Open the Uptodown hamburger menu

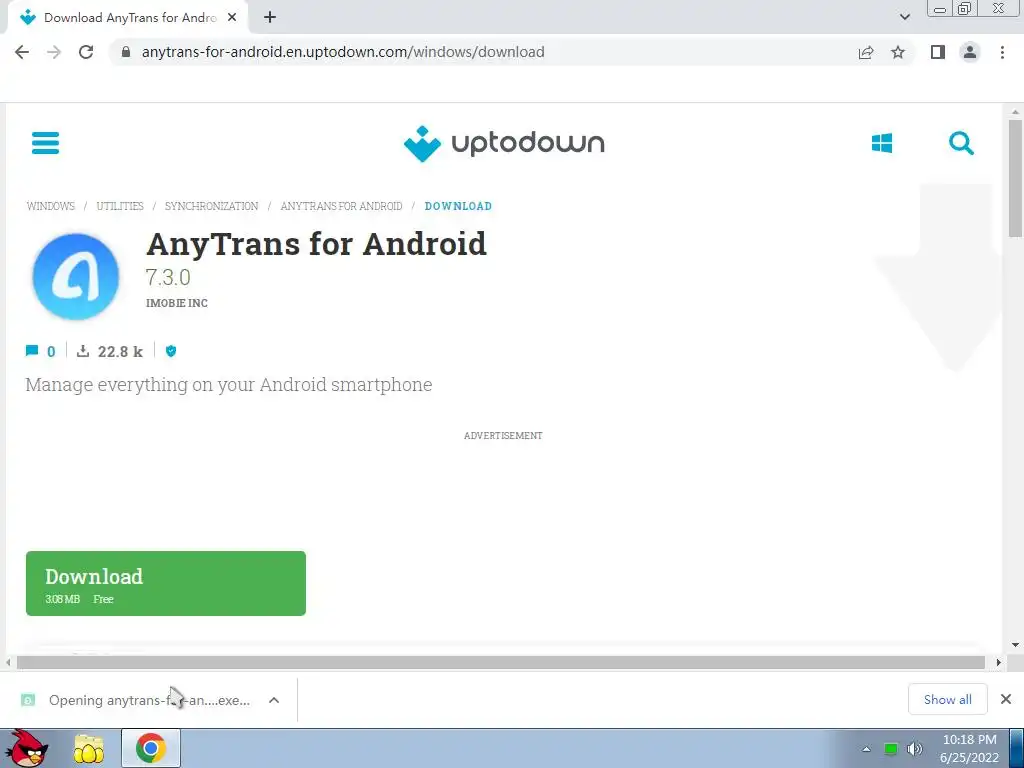45,142
